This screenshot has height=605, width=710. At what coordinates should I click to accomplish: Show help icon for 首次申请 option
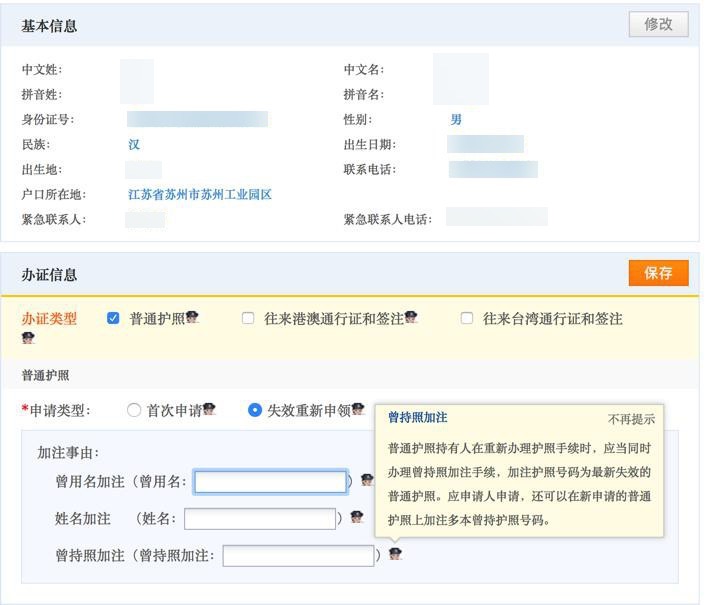click(209, 409)
